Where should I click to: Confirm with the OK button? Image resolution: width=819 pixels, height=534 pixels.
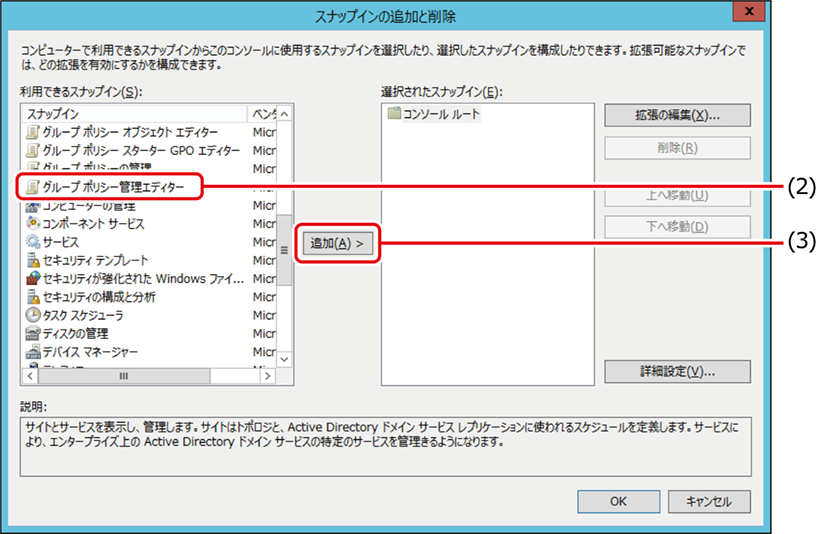tap(618, 502)
